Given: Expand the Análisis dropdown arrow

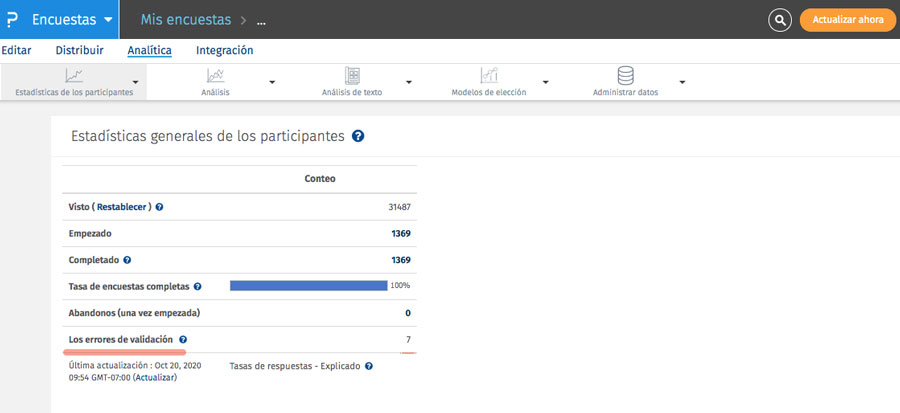Looking at the screenshot, I should 272,82.
